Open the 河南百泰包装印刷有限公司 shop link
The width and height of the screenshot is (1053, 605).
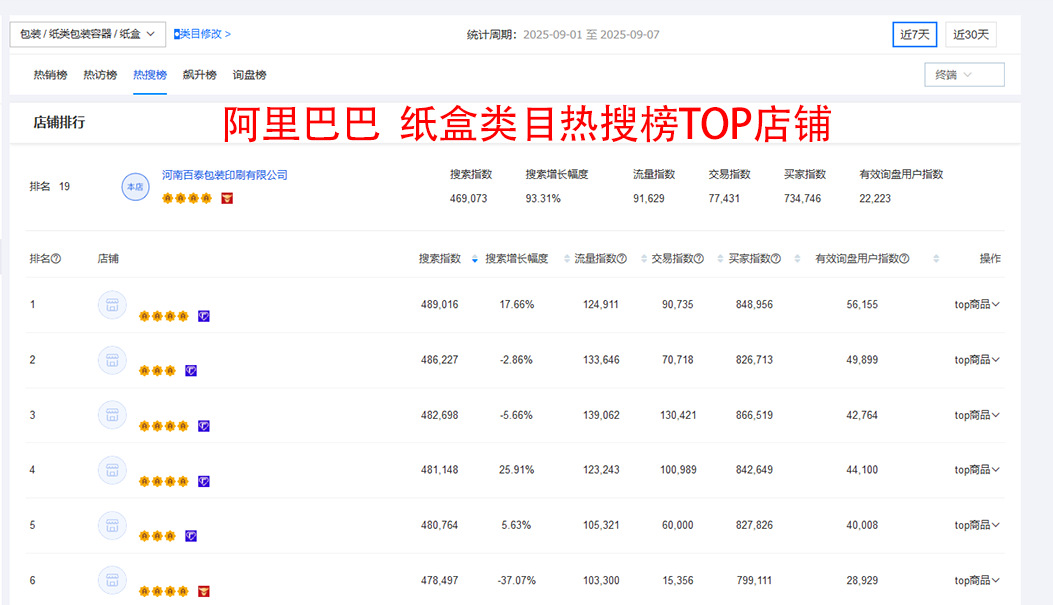pos(224,175)
